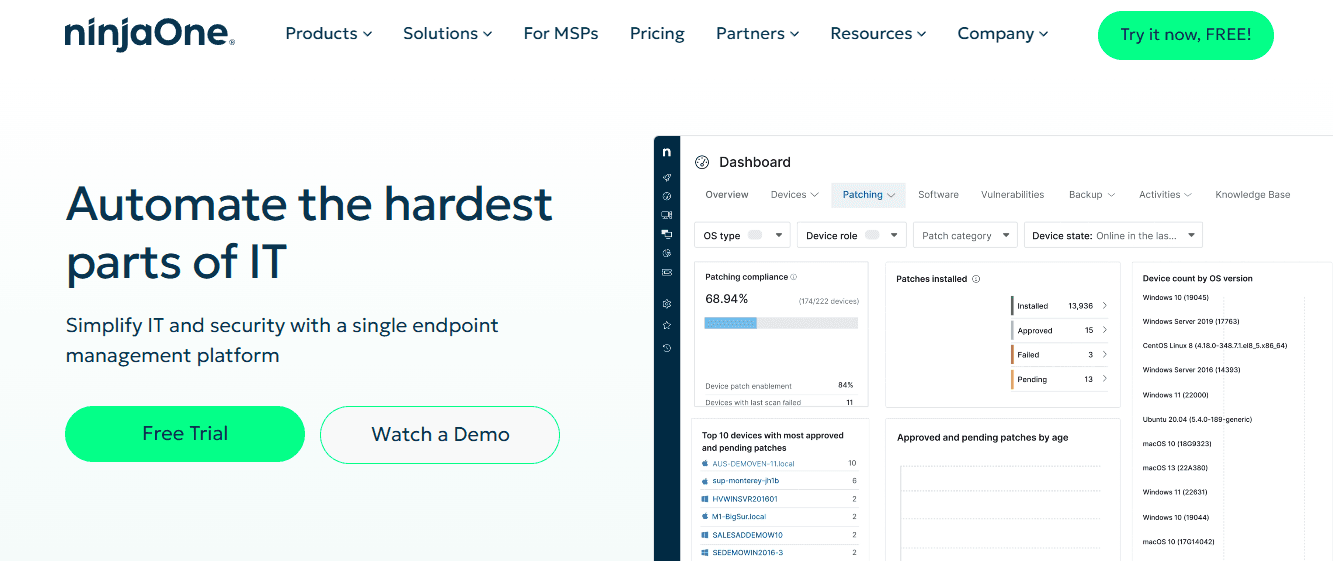The height and width of the screenshot is (561, 1333).
Task: Click gauge icon beside Dashboard title
Action: [x=702, y=162]
